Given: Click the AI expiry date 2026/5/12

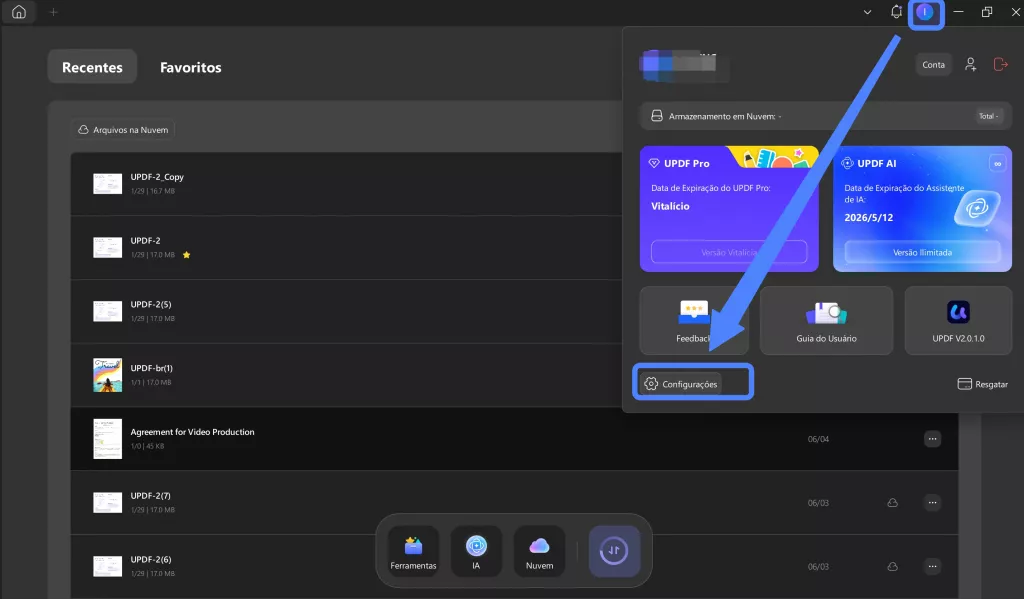Looking at the screenshot, I should 869,218.
